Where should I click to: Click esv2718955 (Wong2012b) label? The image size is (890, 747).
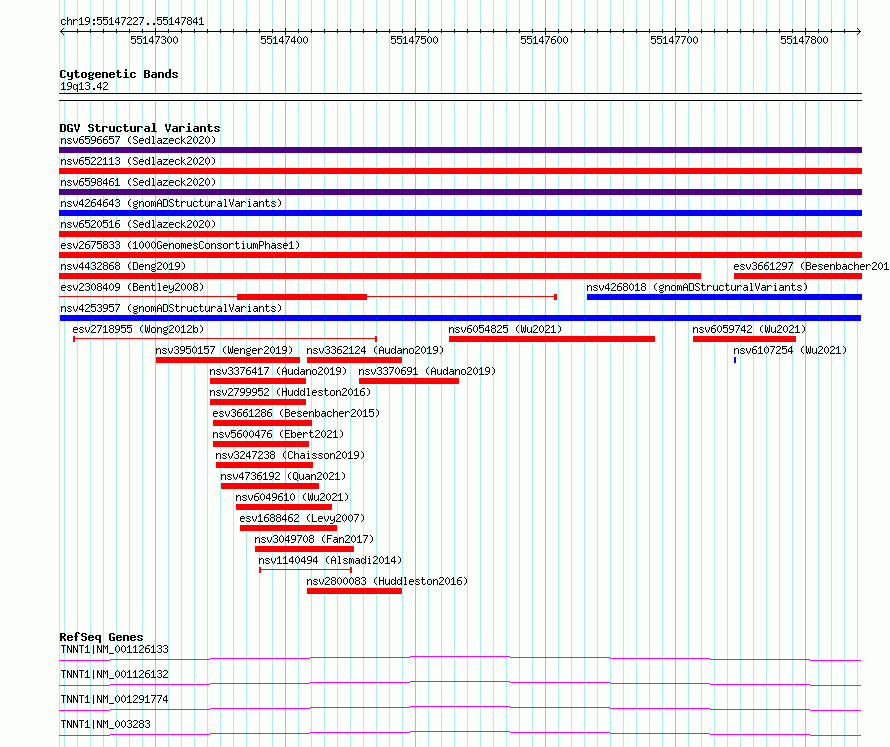click(x=138, y=329)
